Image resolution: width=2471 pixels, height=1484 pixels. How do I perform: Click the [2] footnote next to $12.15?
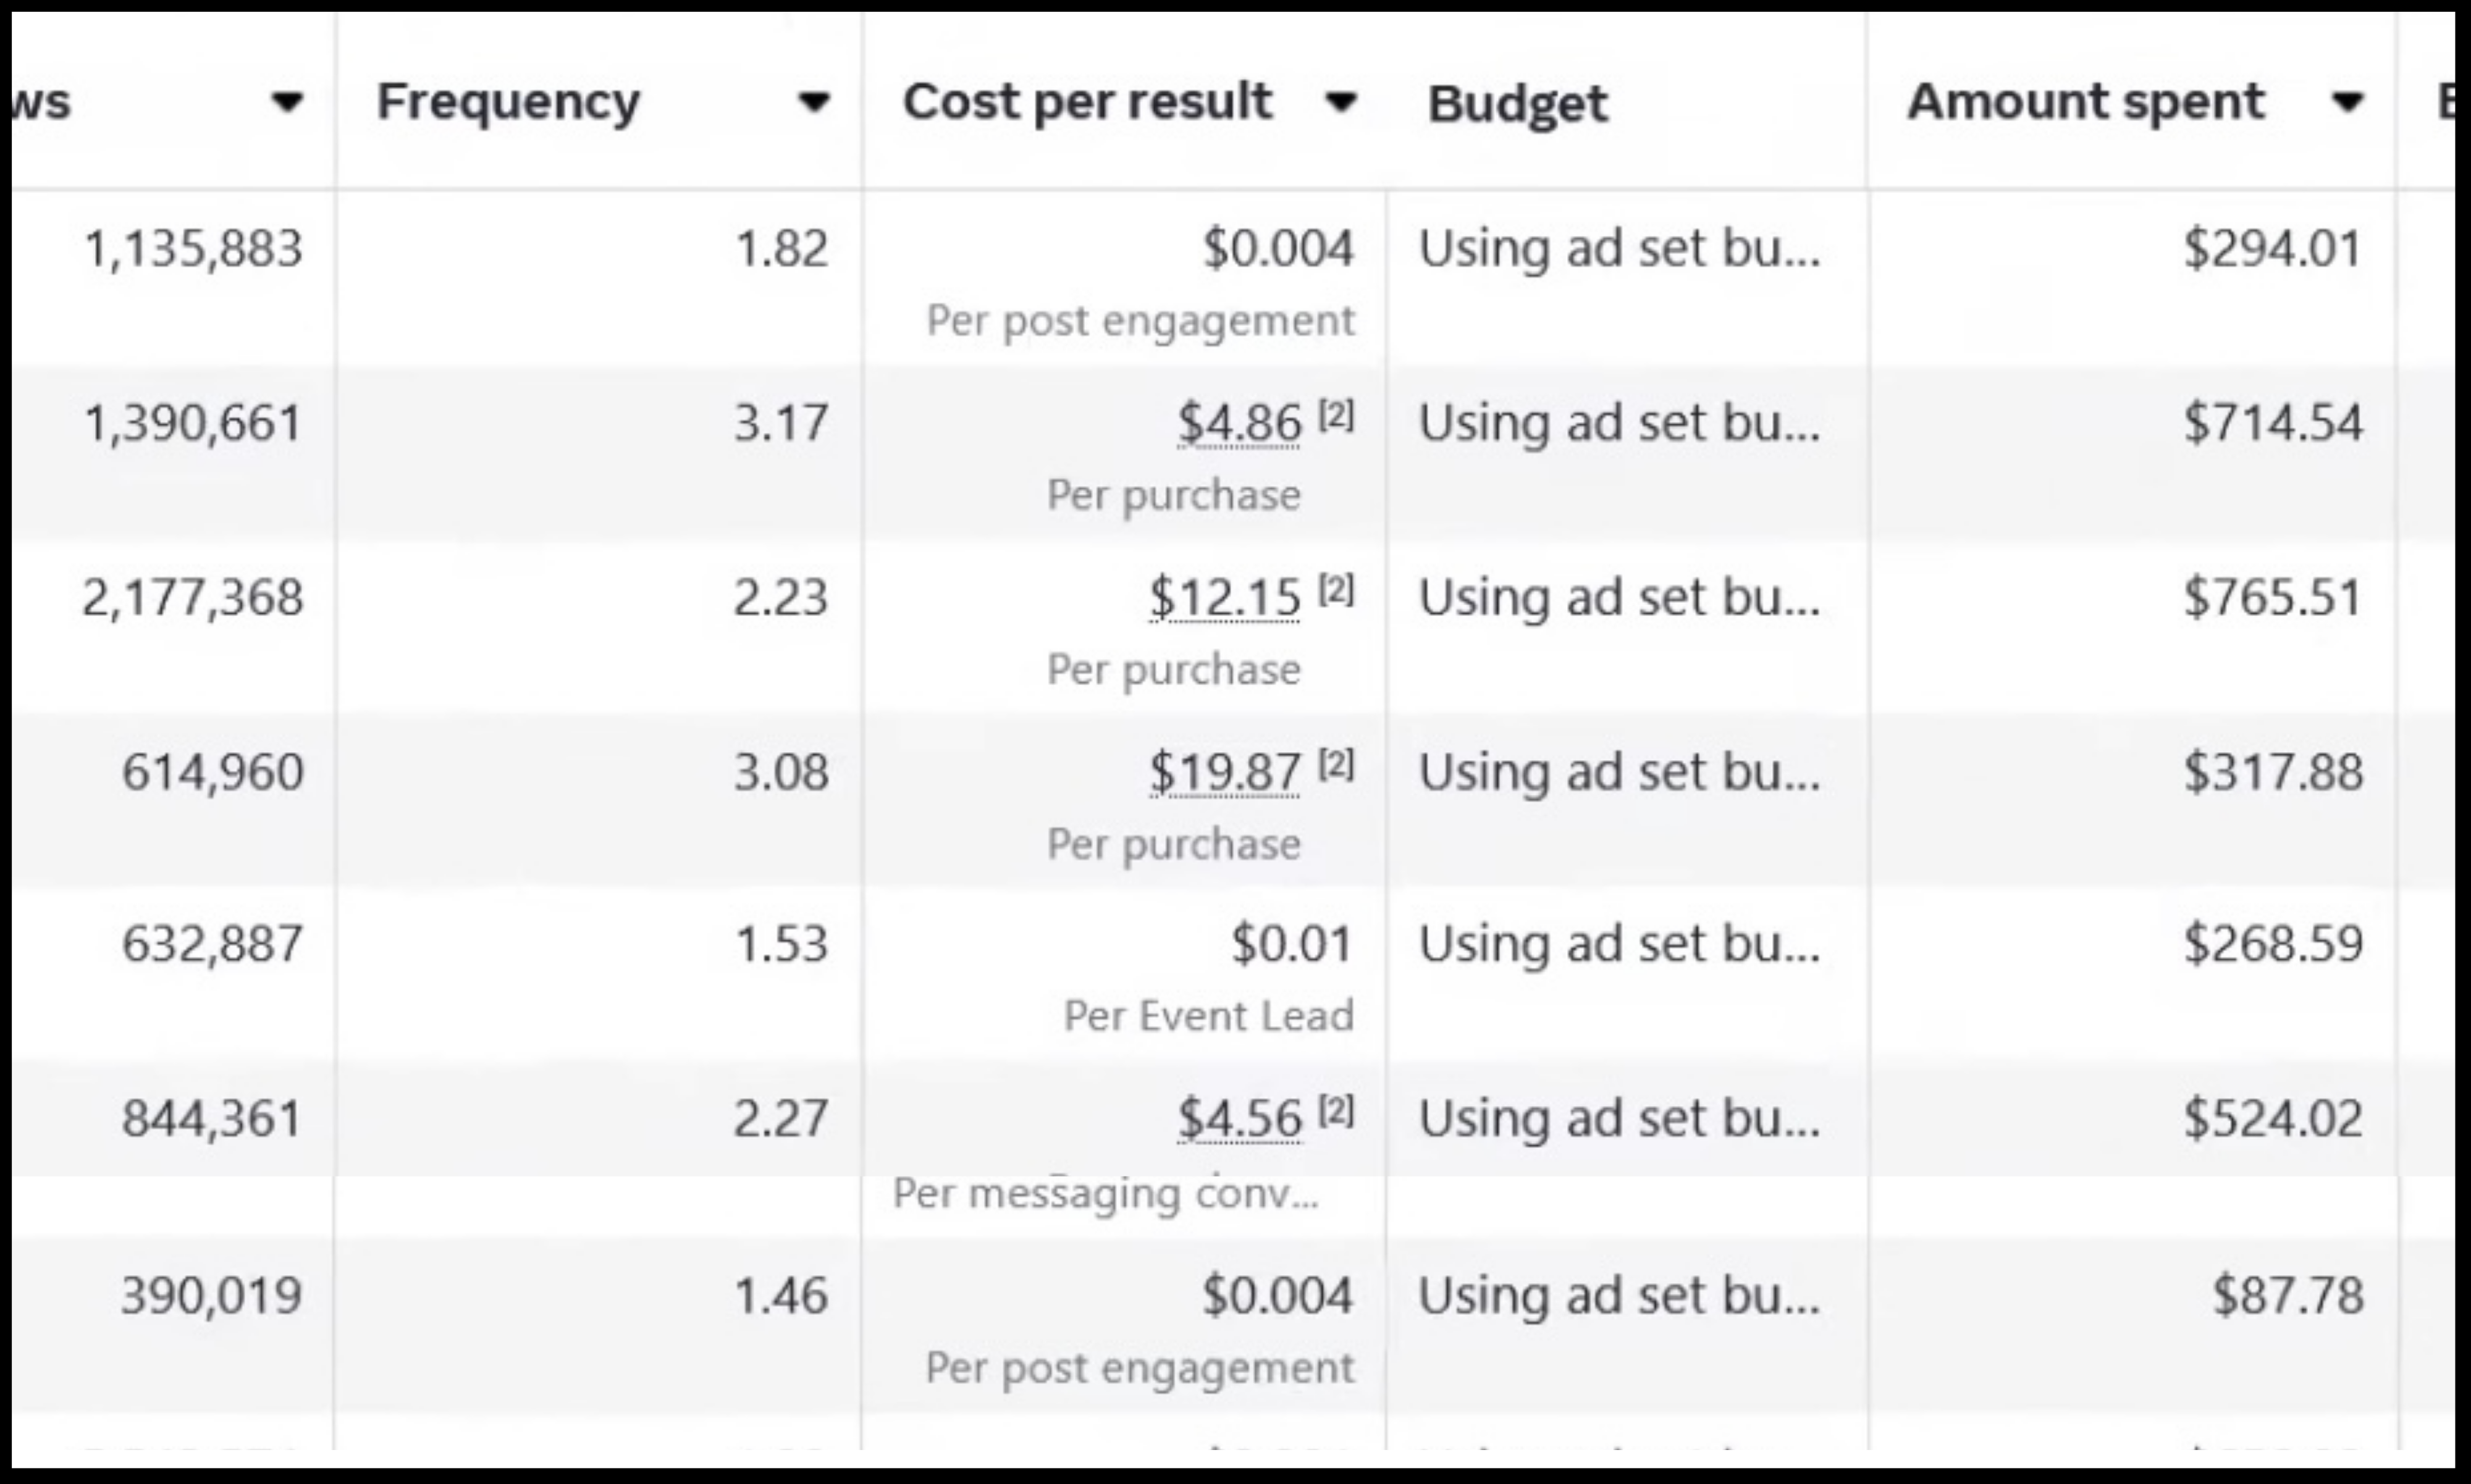1336,589
